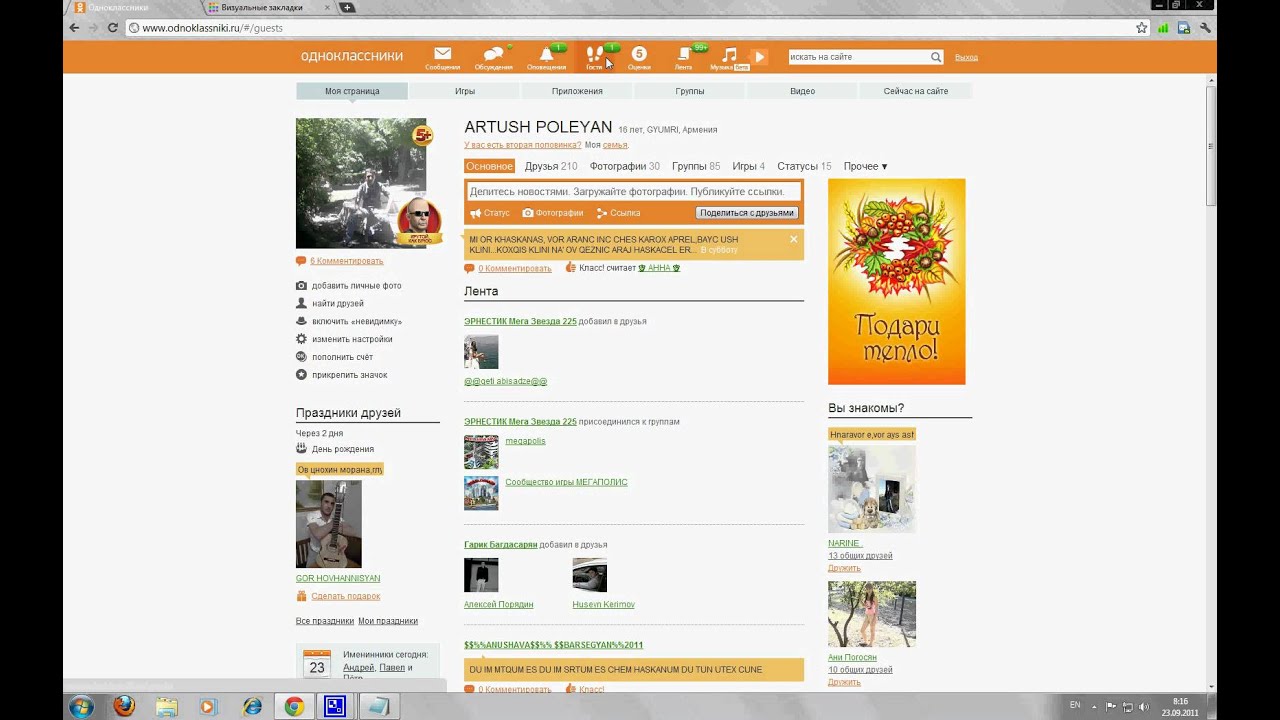The image size is (1280, 720).
Task: Click the music play button in header
Action: (760, 57)
